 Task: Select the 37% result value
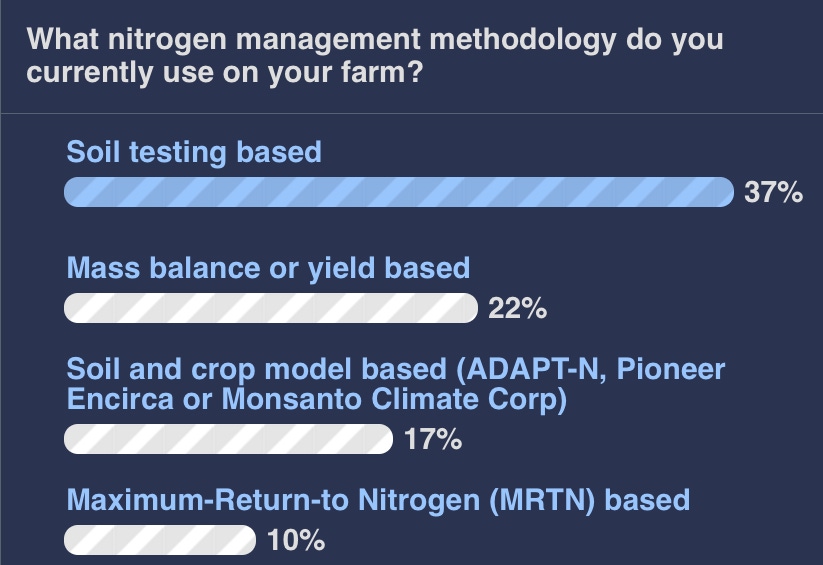click(x=773, y=192)
